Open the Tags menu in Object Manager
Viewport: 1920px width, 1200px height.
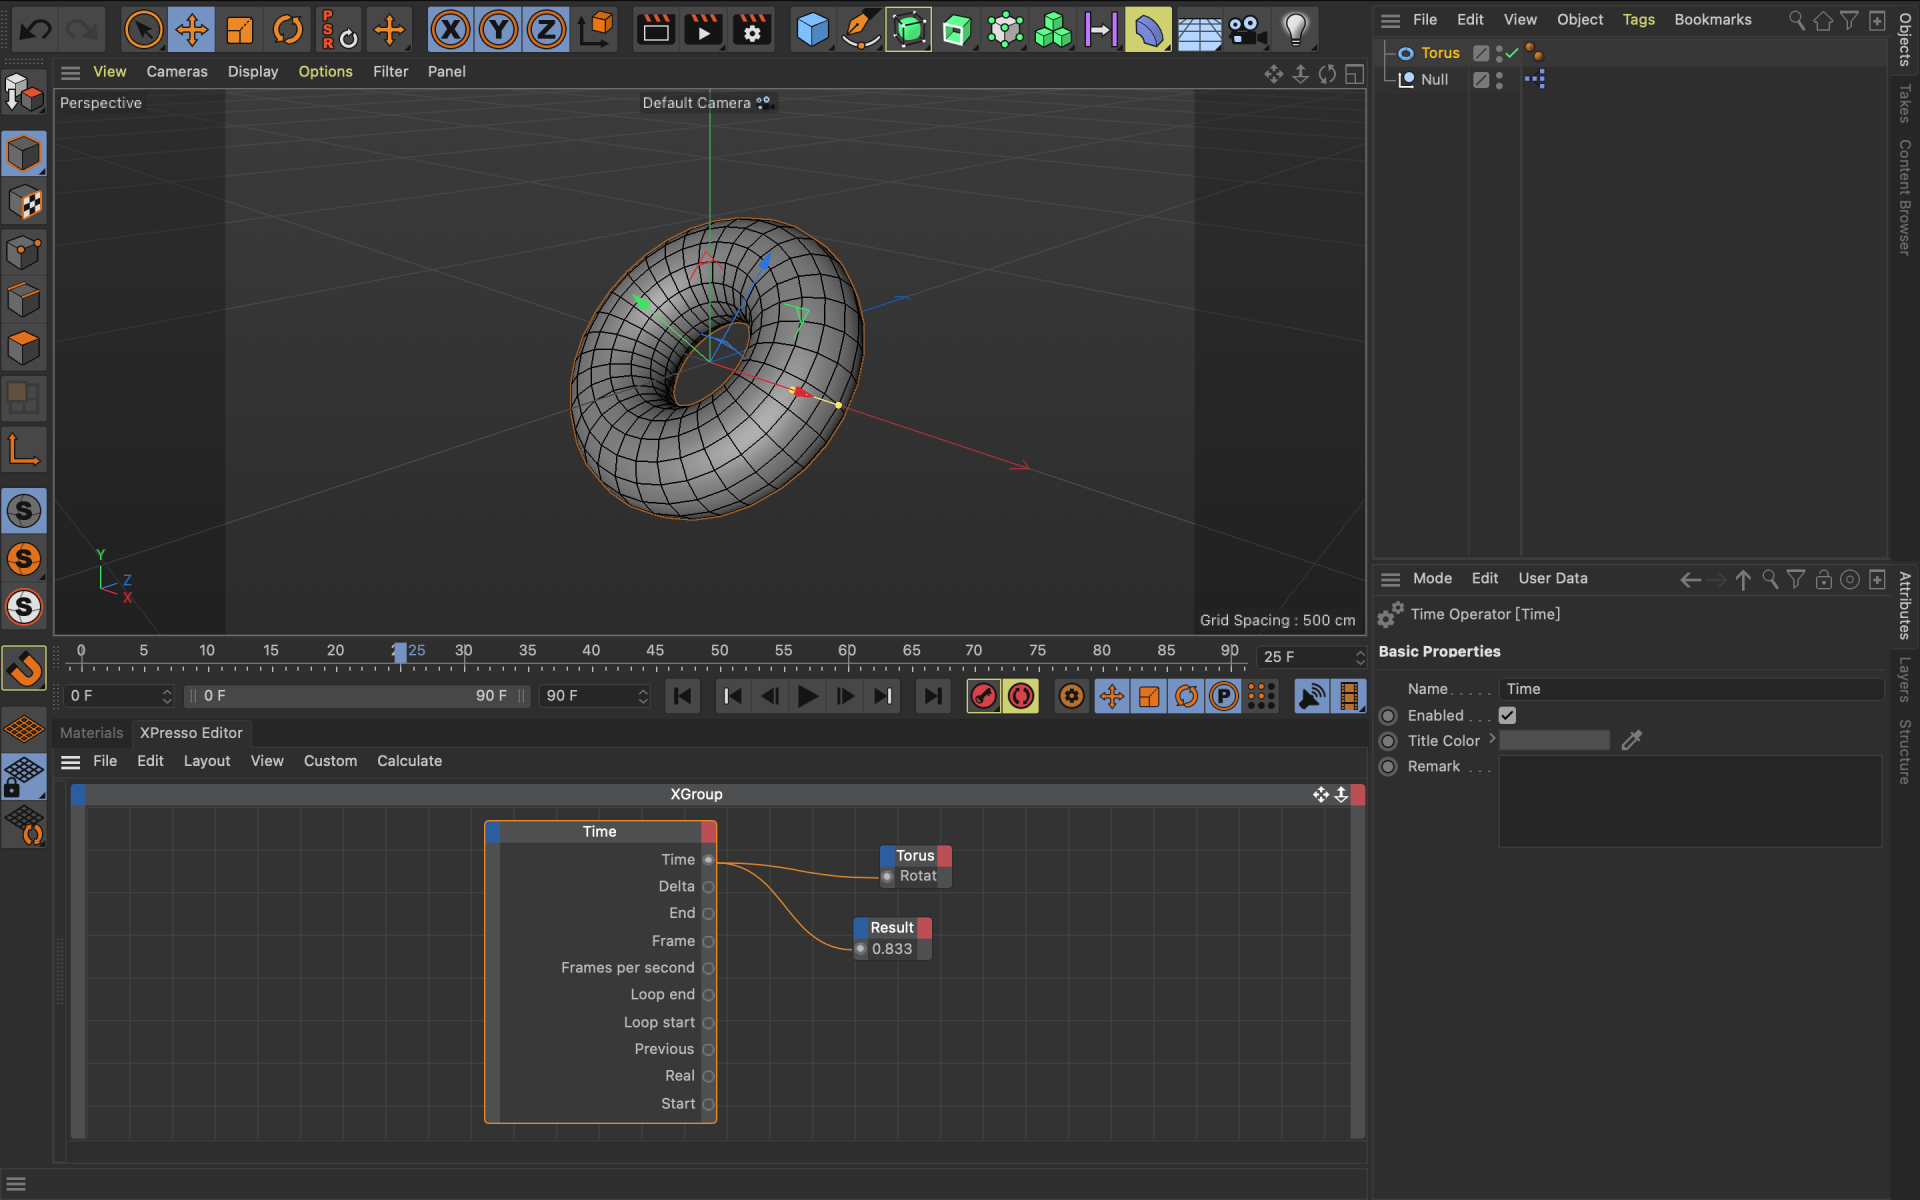[x=1638, y=20]
